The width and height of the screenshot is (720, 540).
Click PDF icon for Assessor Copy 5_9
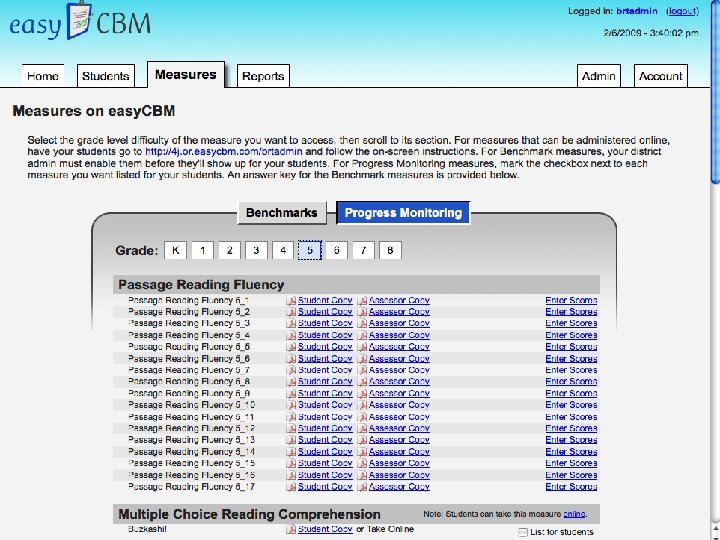coord(362,394)
